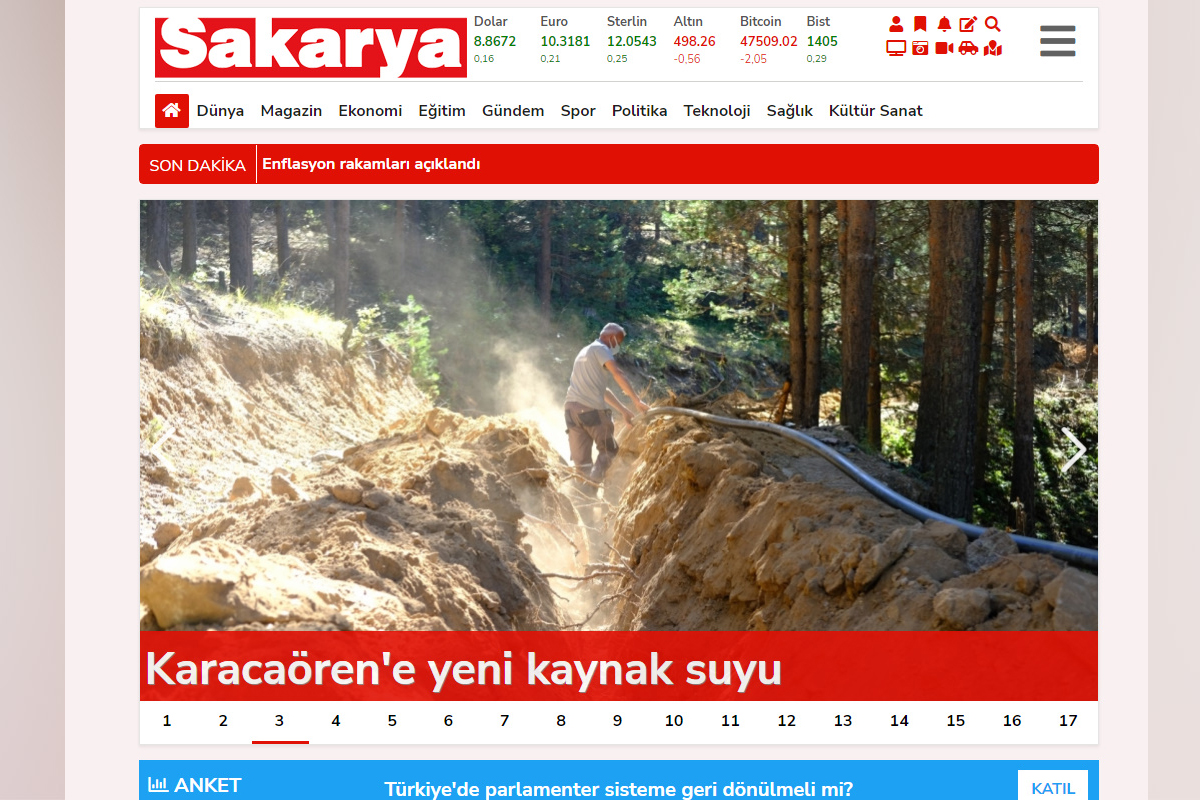The image size is (1200, 800).
Task: Jump to slide 2
Action: click(223, 721)
